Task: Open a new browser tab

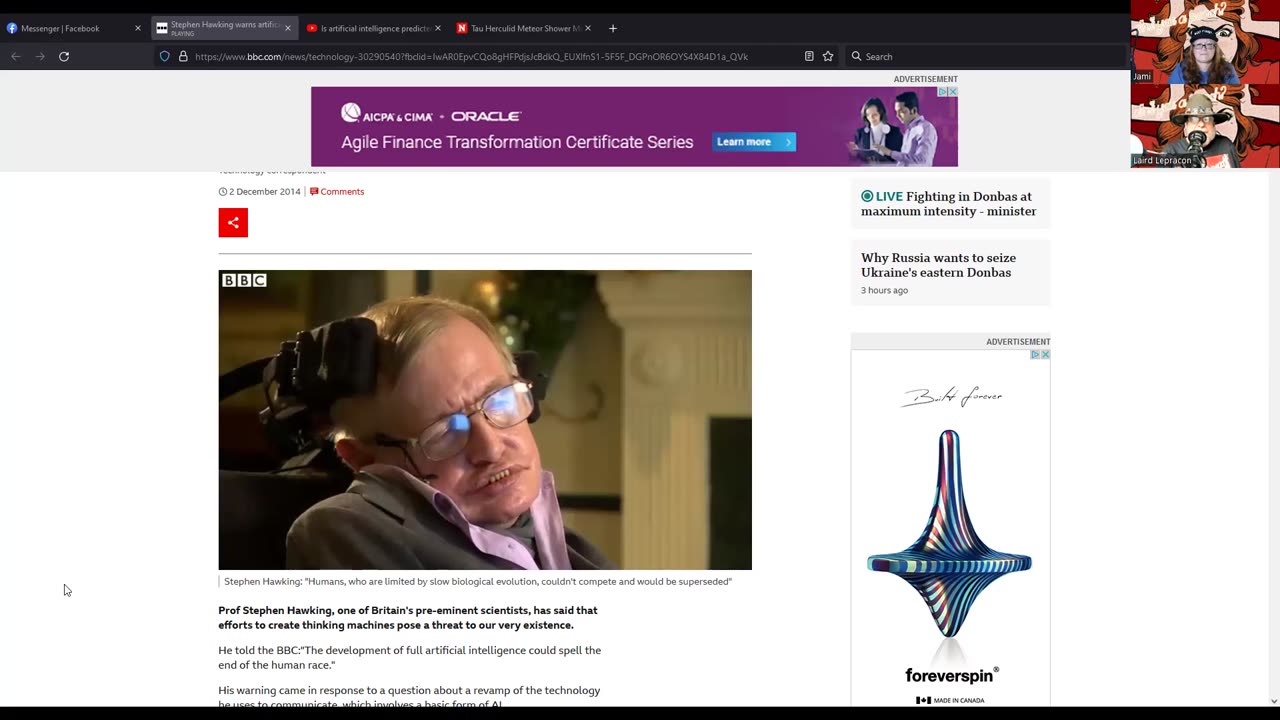Action: click(x=613, y=28)
